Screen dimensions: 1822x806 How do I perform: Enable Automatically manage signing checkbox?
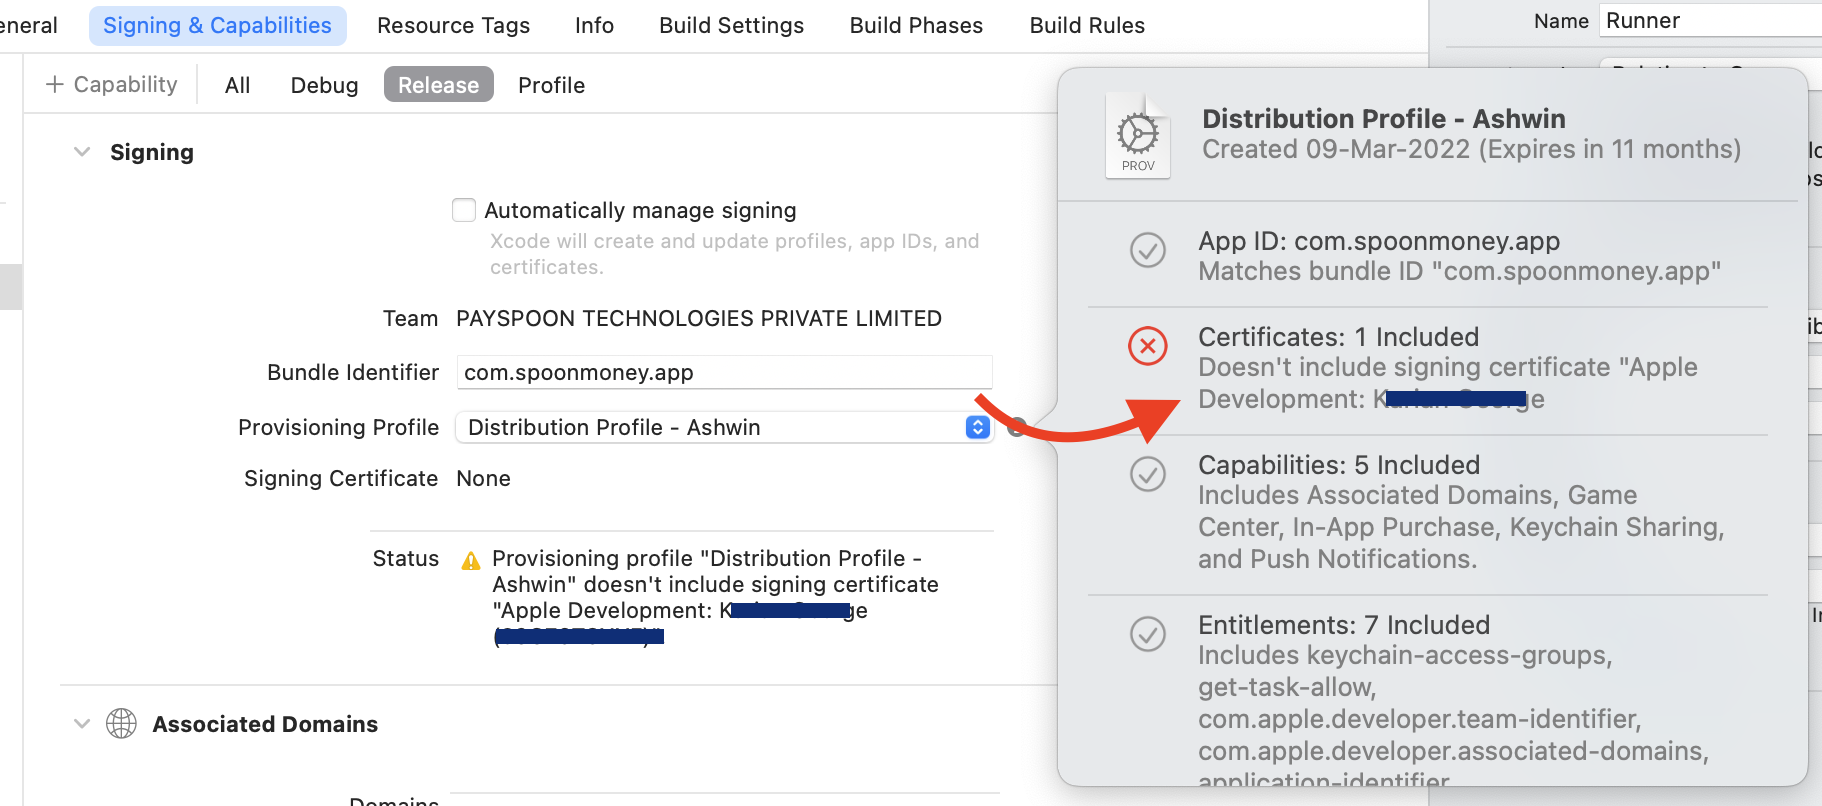click(464, 210)
